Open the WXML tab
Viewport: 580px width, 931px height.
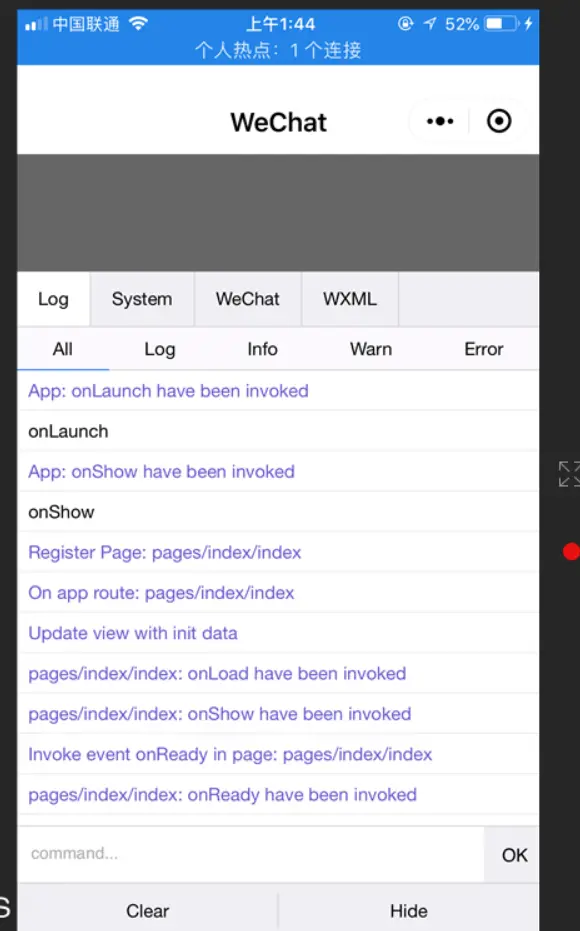click(350, 299)
